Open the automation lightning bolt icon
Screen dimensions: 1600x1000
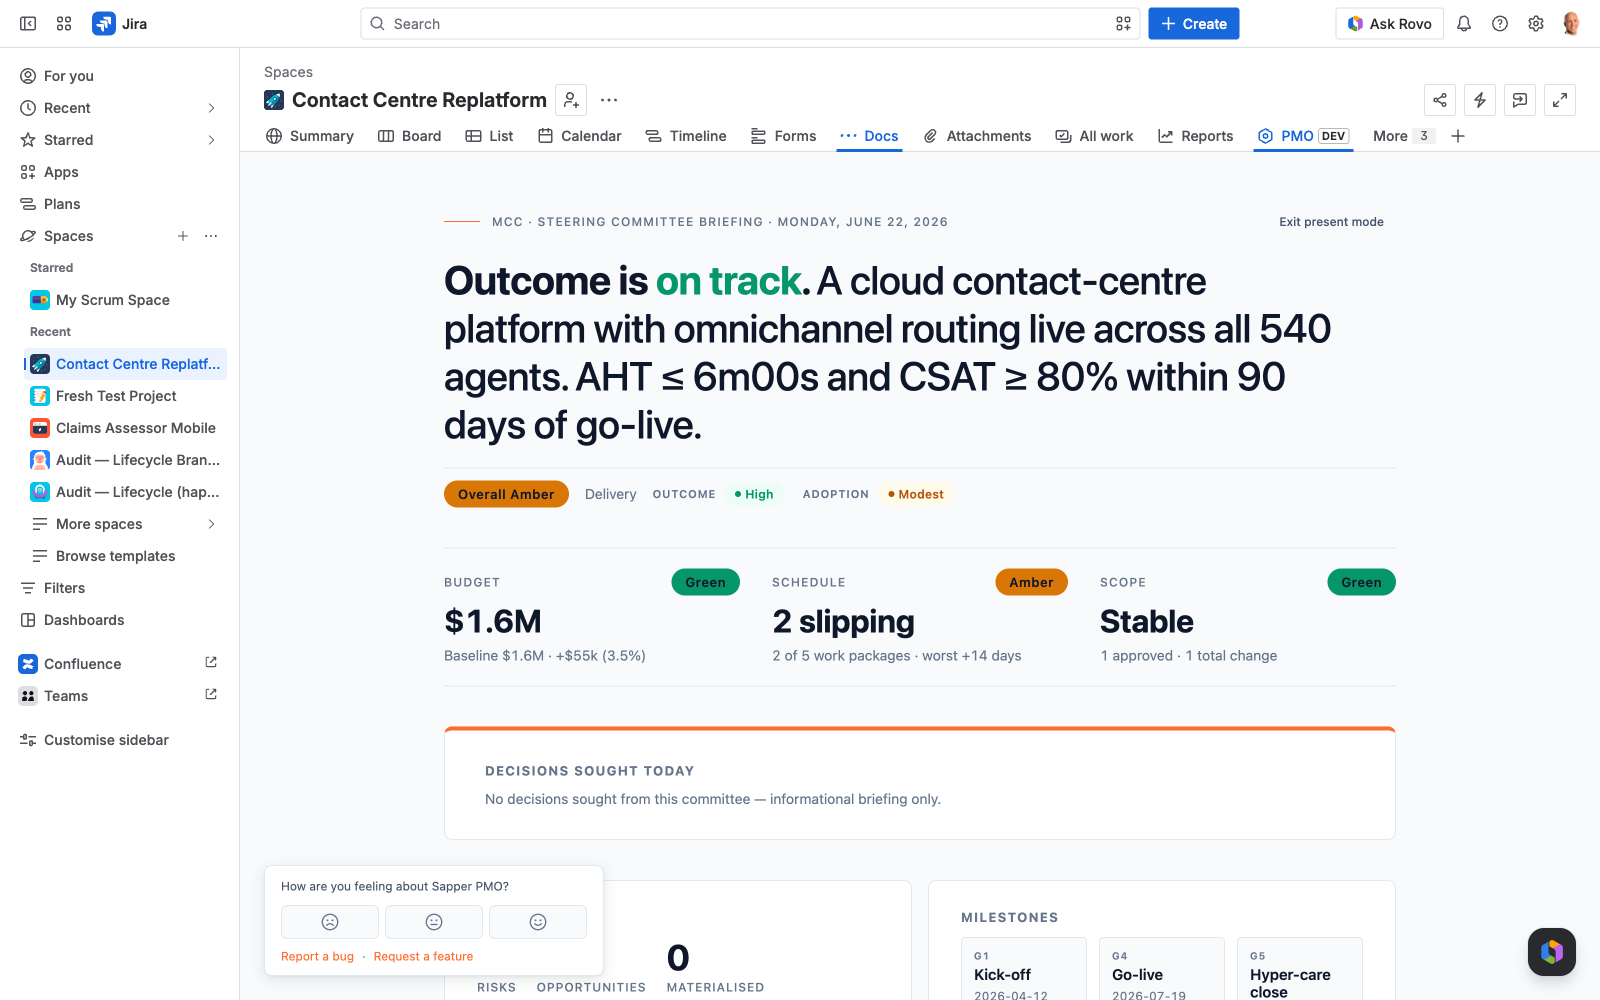(1480, 100)
